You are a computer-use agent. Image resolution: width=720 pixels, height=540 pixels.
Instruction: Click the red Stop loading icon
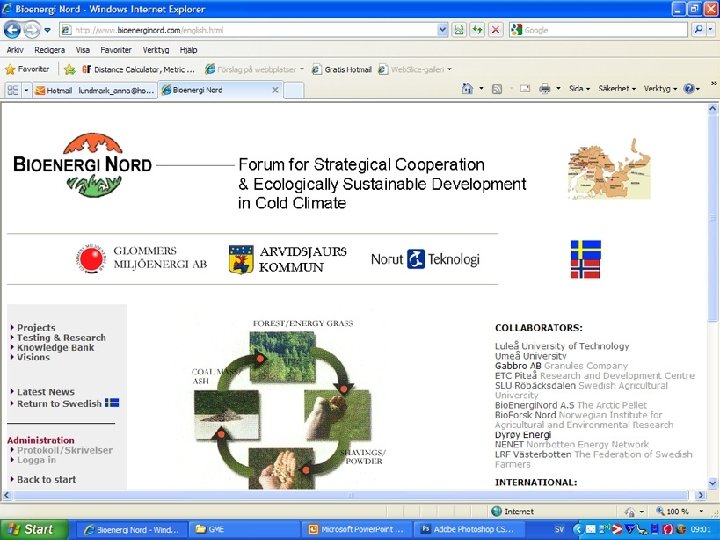[x=495, y=30]
